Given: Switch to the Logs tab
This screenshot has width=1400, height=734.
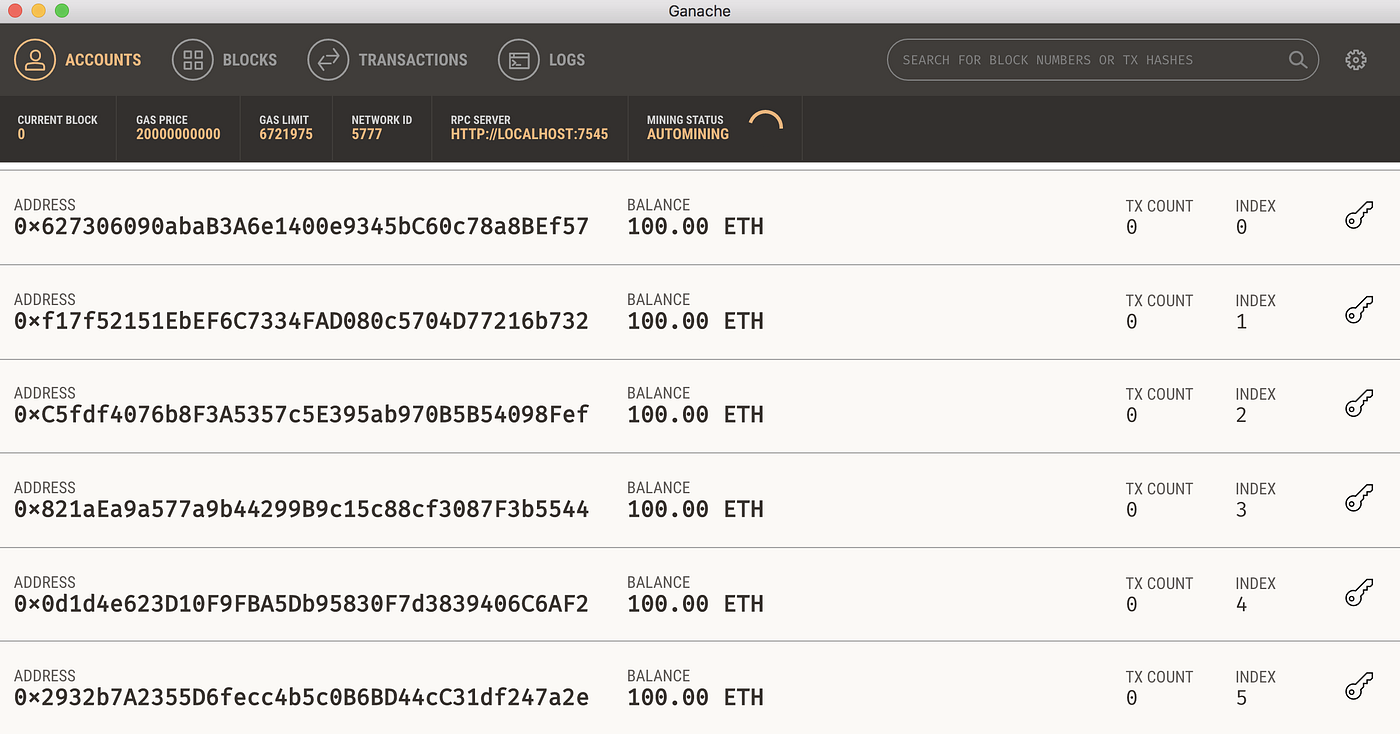Looking at the screenshot, I should 541,60.
